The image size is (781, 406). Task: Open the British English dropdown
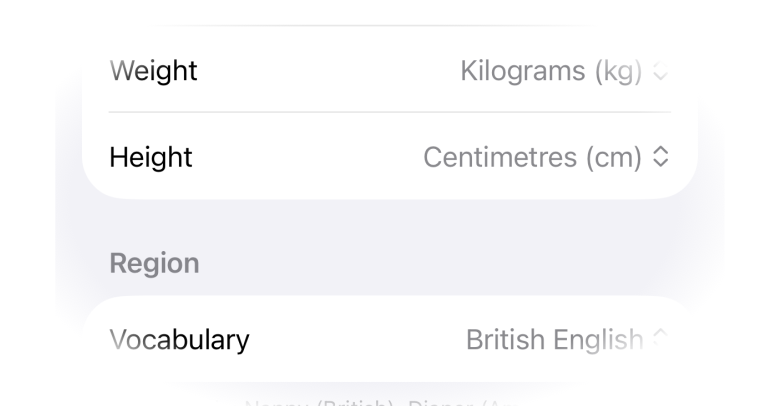[554, 340]
